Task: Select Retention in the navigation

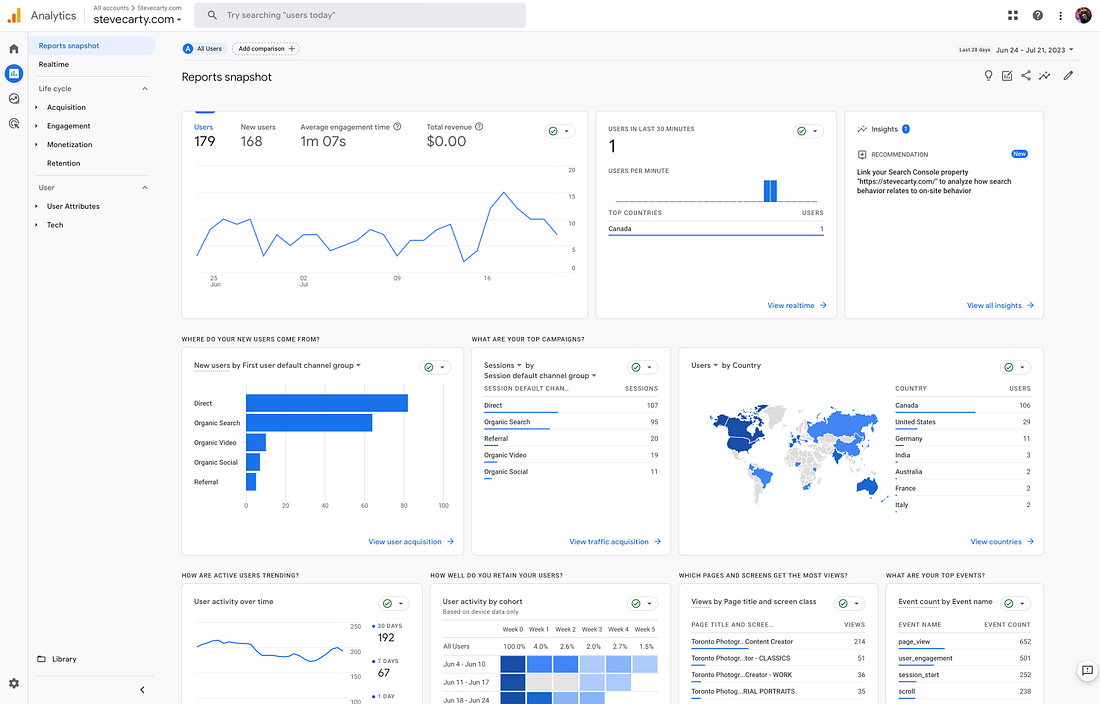Action: click(x=64, y=163)
